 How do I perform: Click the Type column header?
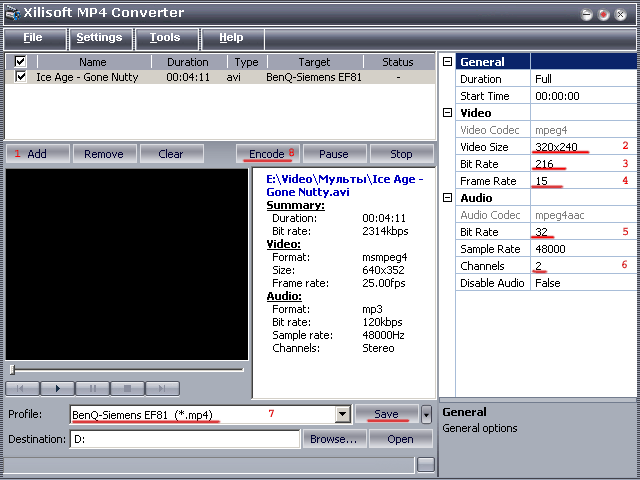click(247, 62)
